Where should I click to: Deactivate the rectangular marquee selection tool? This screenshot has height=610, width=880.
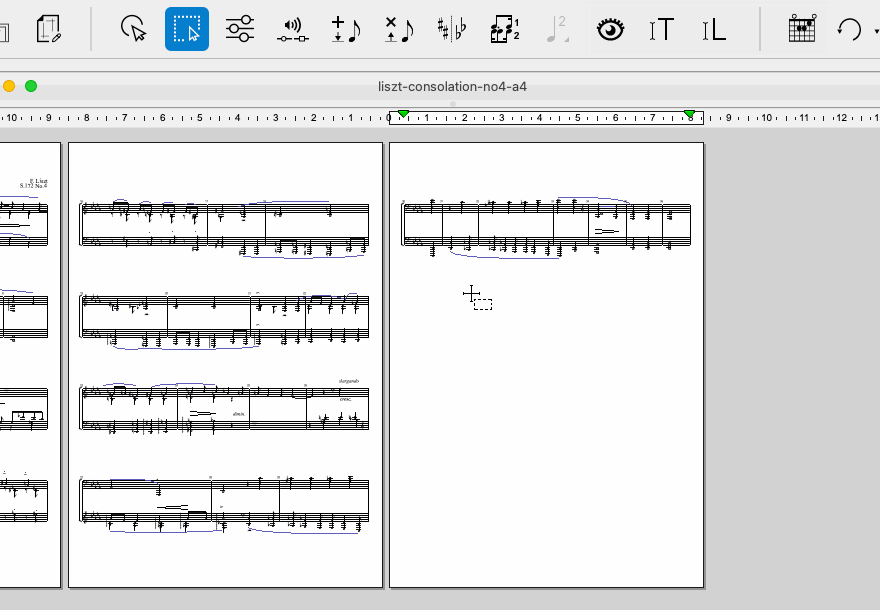pyautogui.click(x=187, y=29)
